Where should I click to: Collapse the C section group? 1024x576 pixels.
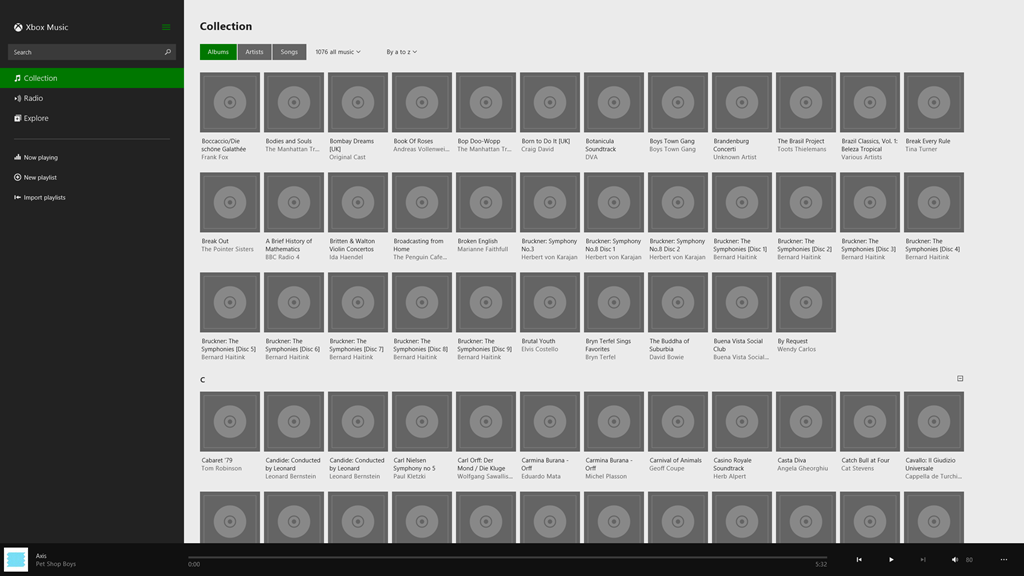coord(960,379)
